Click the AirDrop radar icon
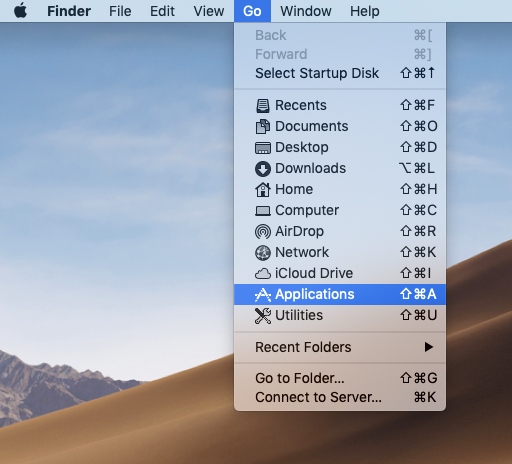Screen dimensions: 512x464 pos(263,232)
